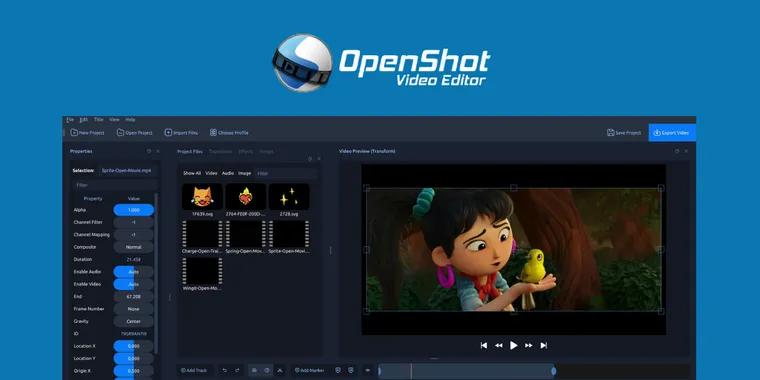The image size is (760, 380).
Task: Toggle timeline snapping magnet
Action: click(254, 370)
